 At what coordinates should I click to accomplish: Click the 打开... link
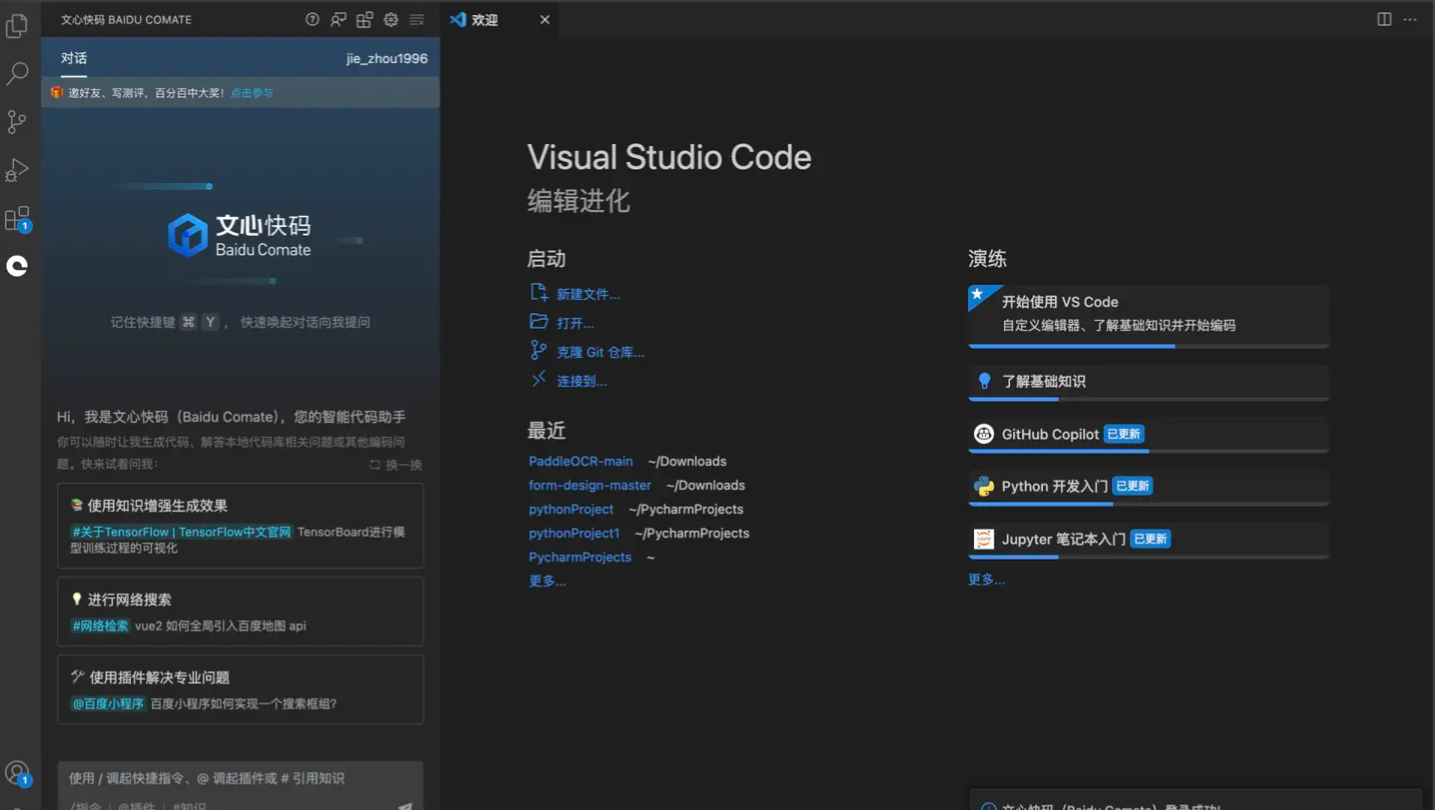click(x=575, y=323)
